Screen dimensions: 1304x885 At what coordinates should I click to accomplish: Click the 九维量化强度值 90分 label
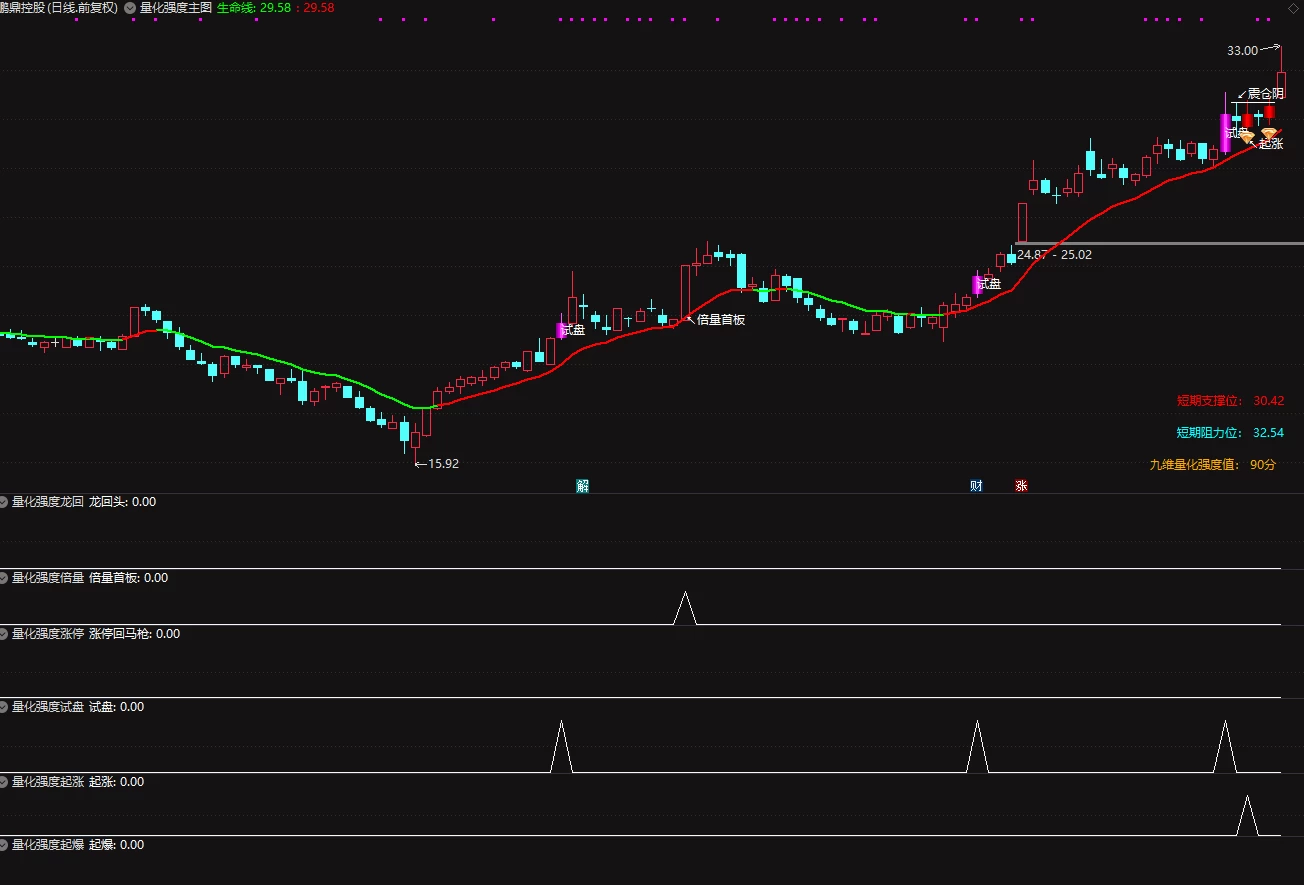click(1213, 465)
